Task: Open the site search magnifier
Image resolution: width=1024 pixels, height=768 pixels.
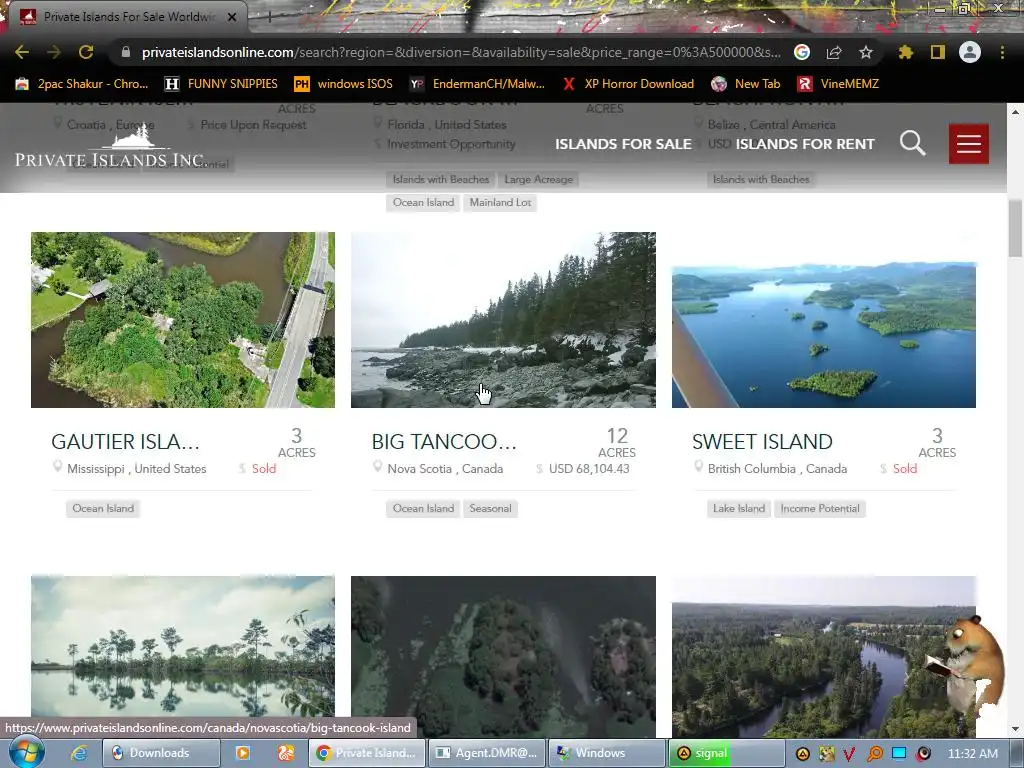Action: coord(912,143)
